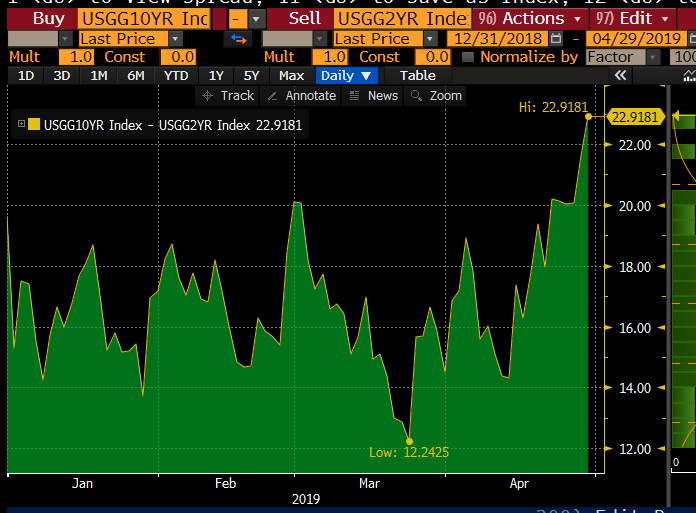Click the chart type icon at right edge

coord(689,76)
